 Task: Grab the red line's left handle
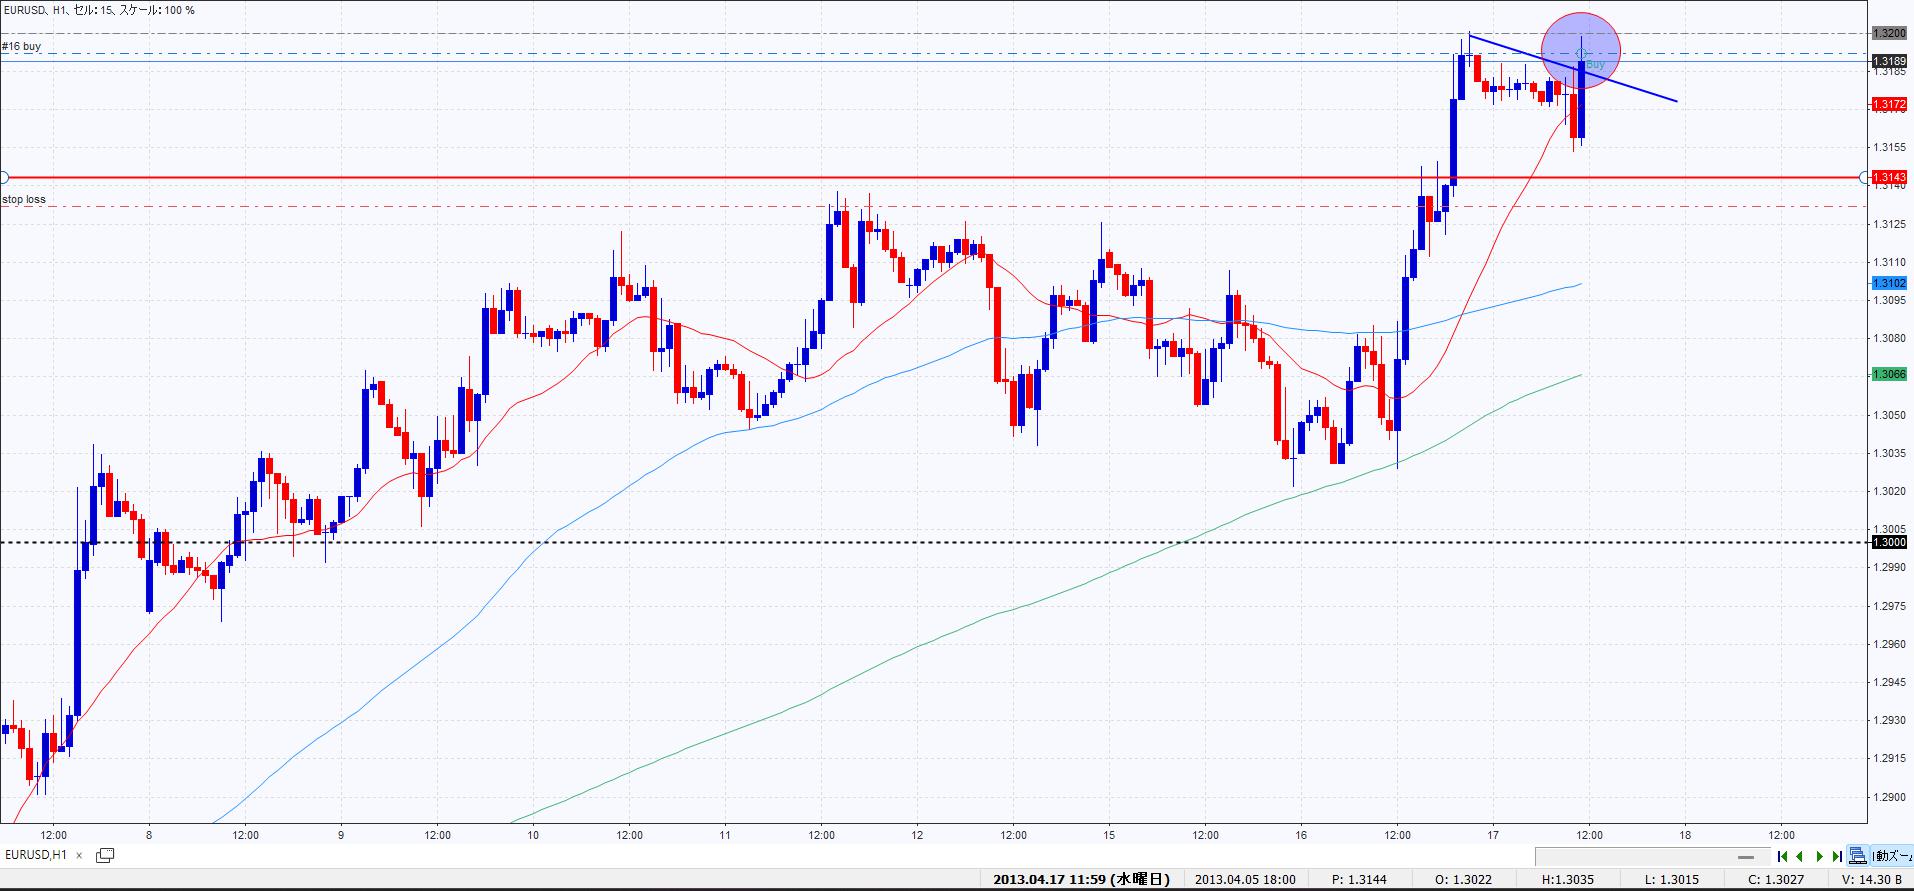[4, 177]
